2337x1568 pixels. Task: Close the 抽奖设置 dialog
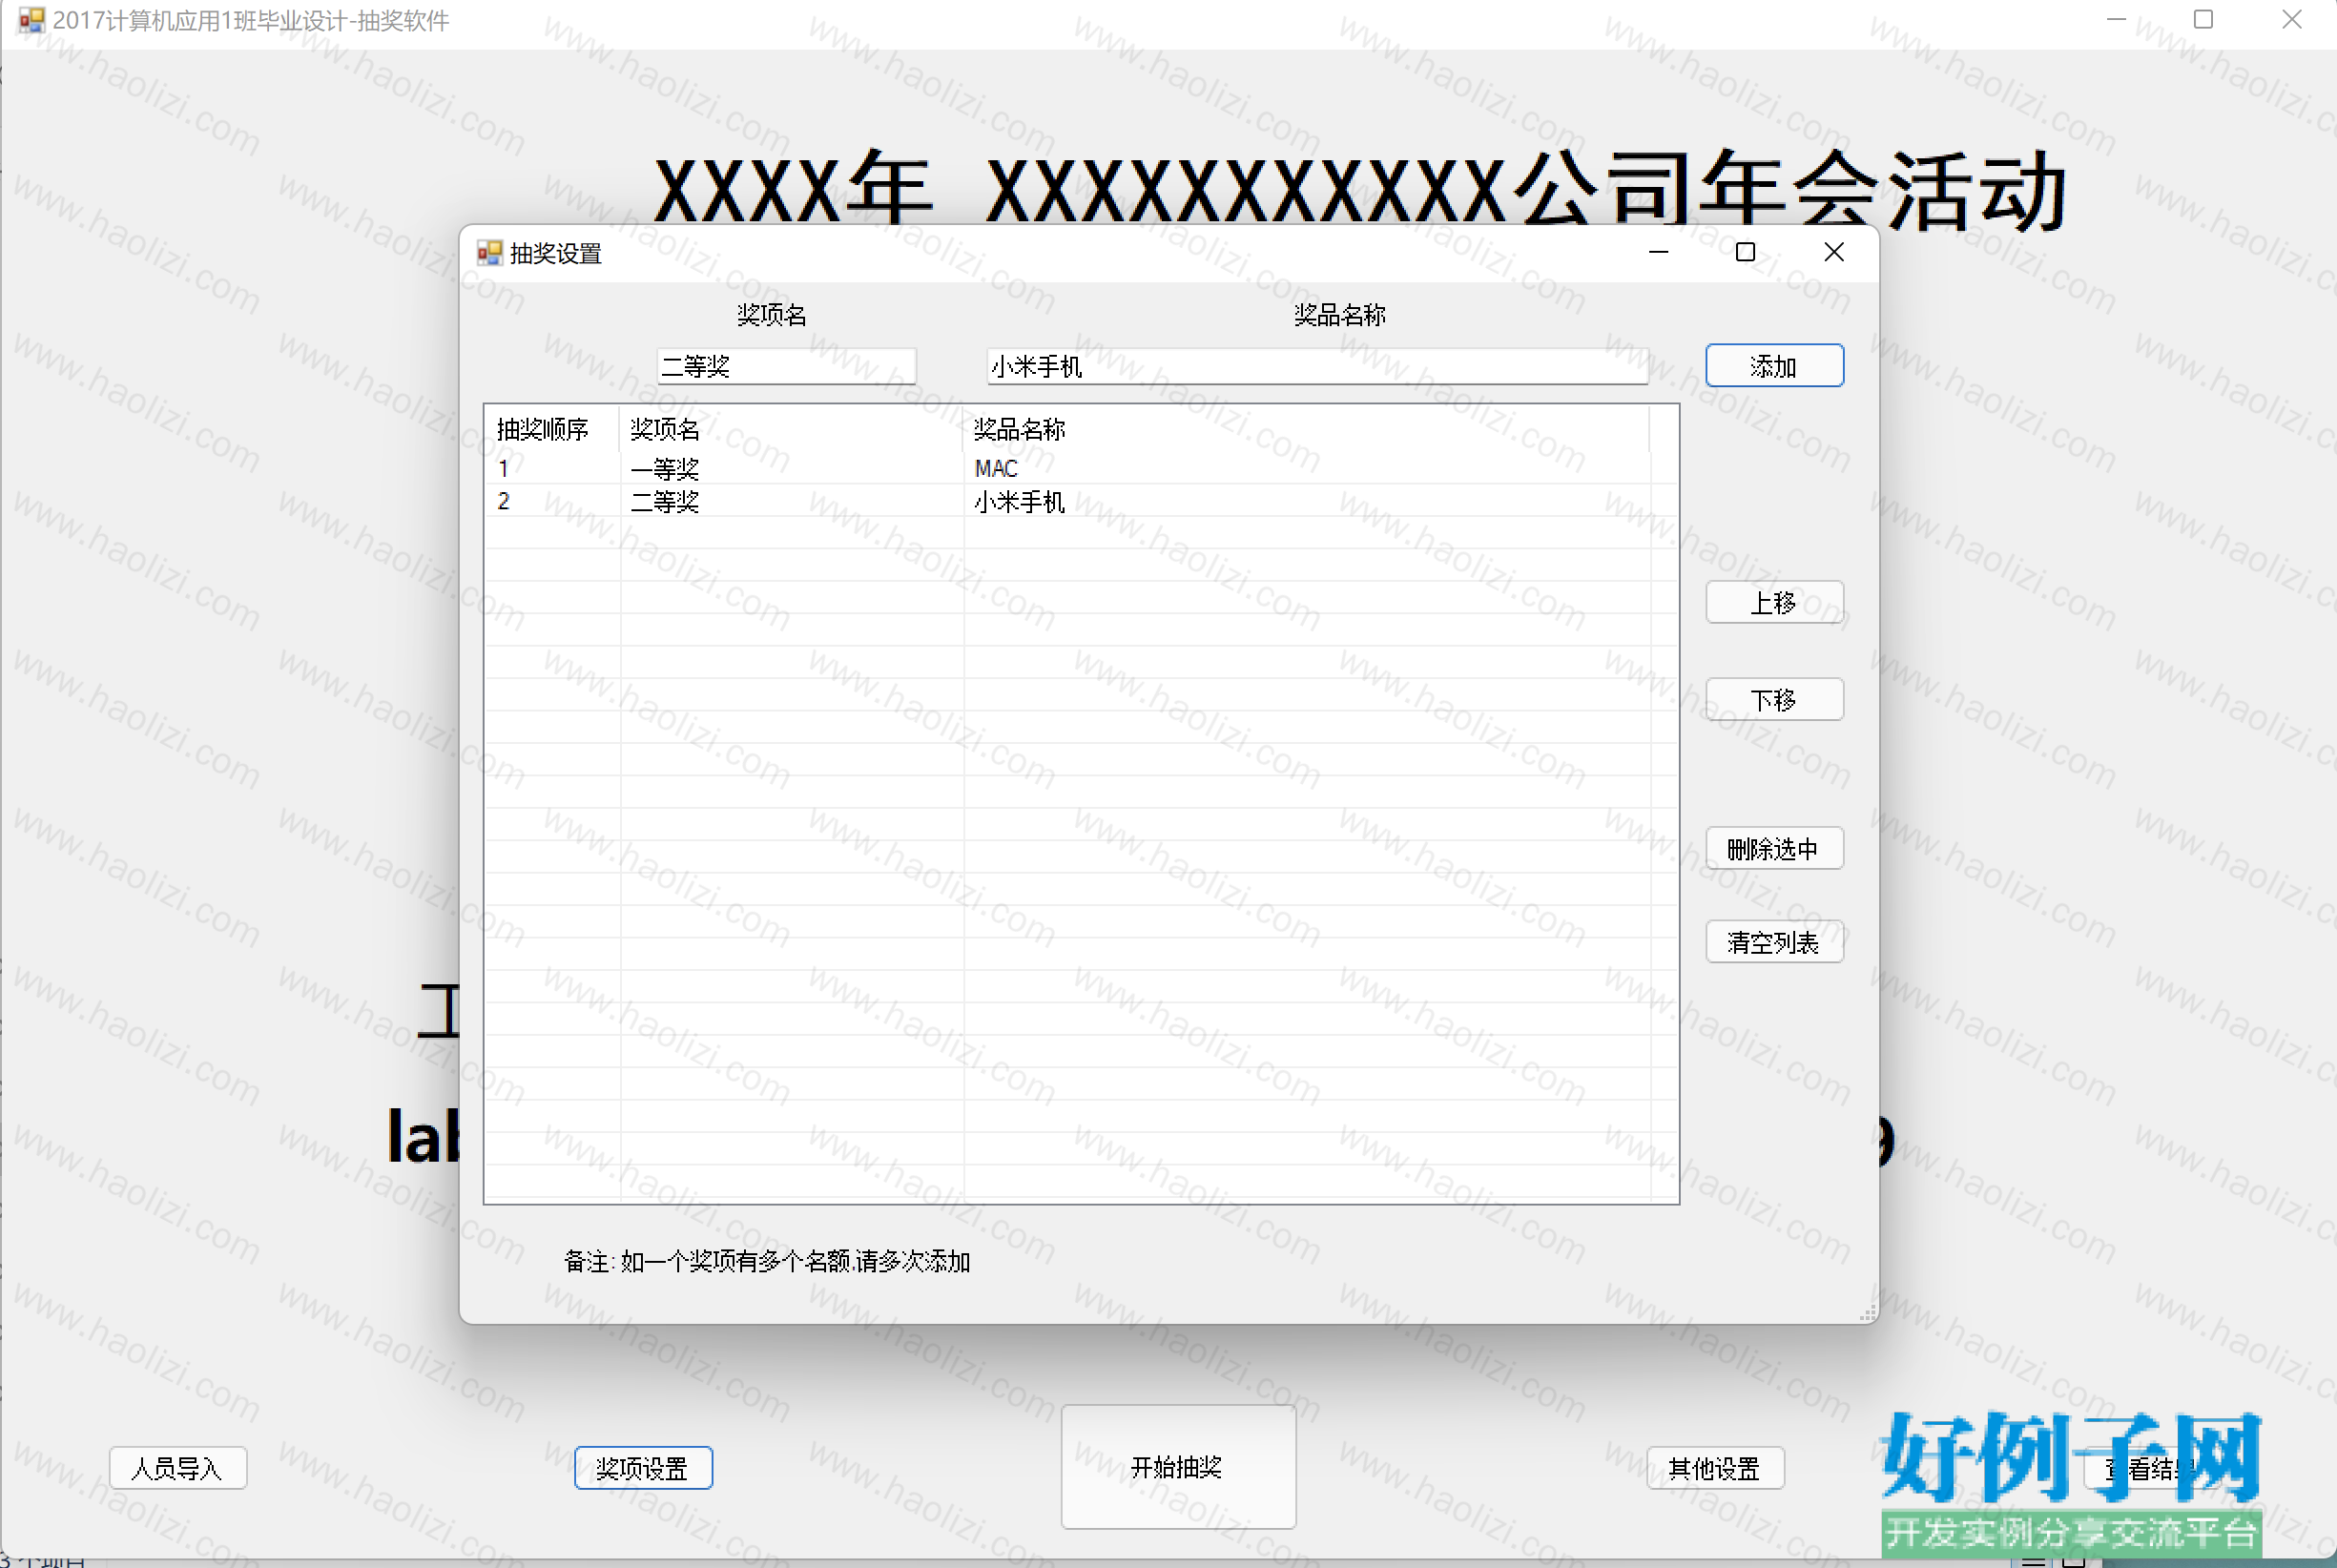click(1833, 252)
